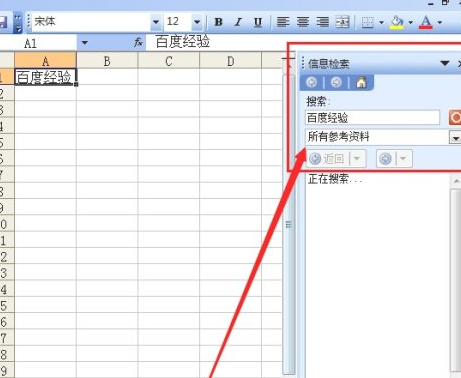Open 信息检索 pane menu arrow

[445, 63]
